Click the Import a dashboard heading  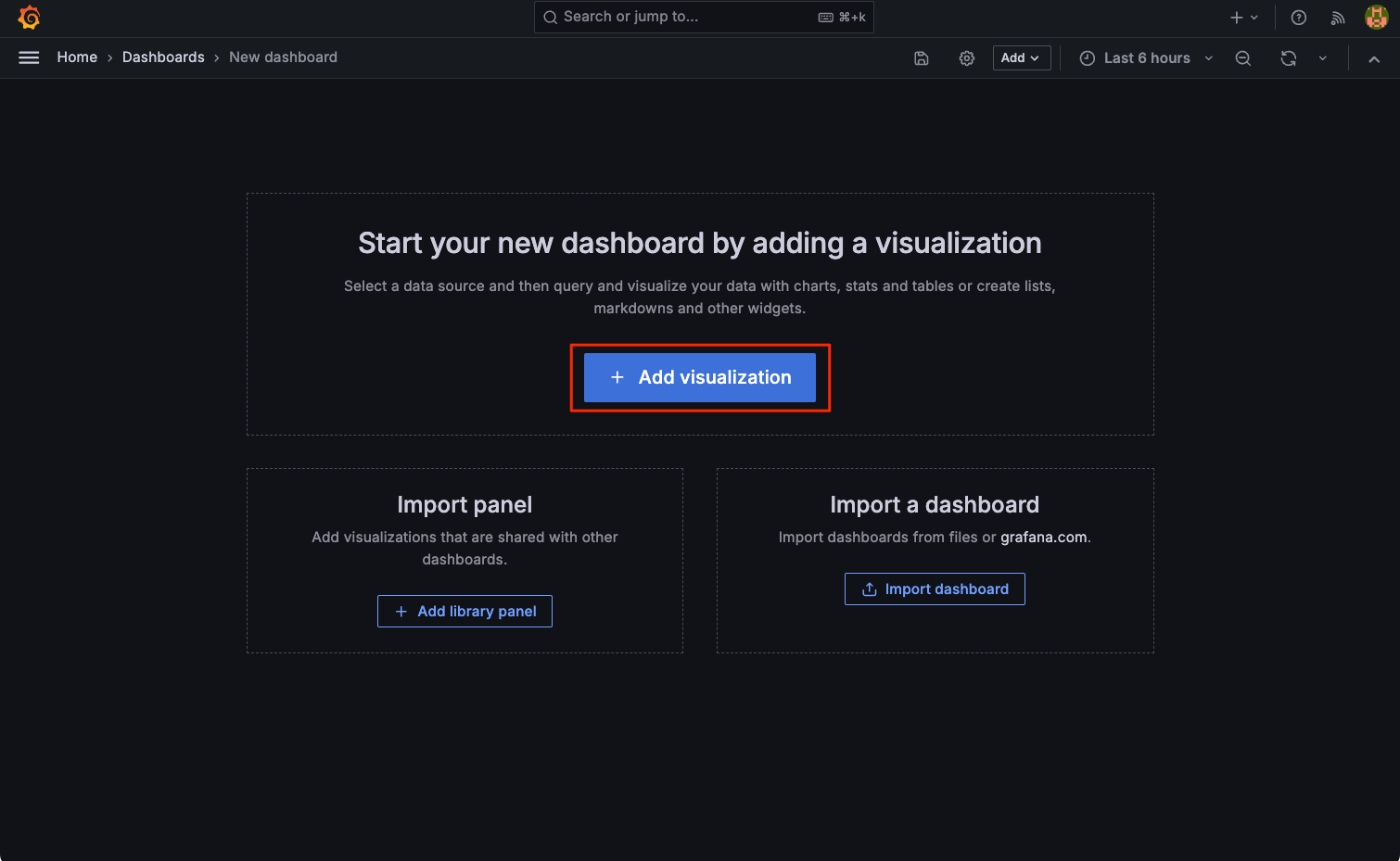click(935, 505)
